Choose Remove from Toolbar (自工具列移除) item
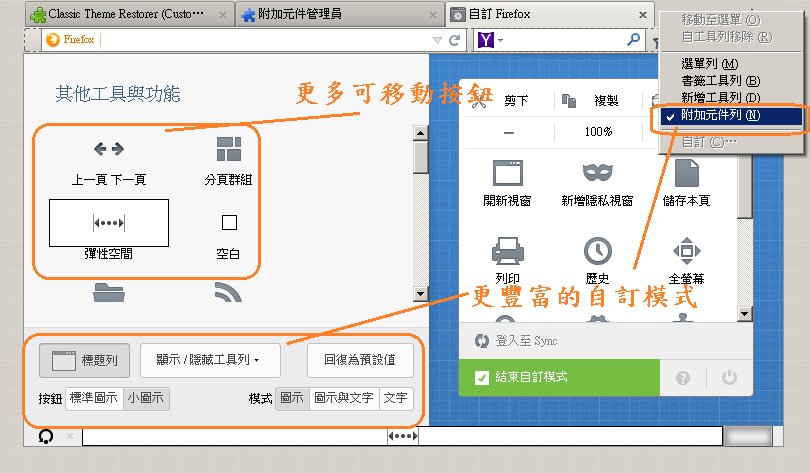810x473 pixels. pyautogui.click(x=731, y=37)
